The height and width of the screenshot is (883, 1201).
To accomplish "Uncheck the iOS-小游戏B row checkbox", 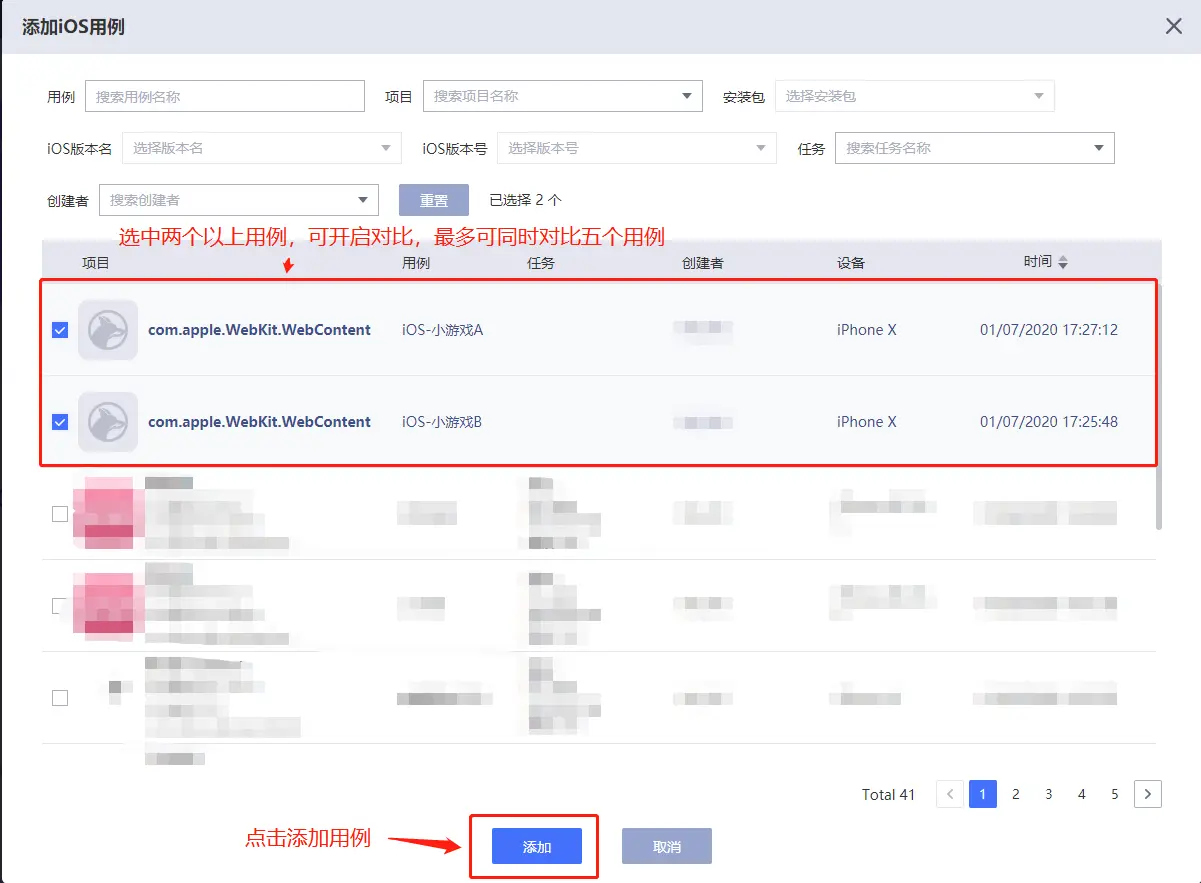I will pyautogui.click(x=60, y=422).
